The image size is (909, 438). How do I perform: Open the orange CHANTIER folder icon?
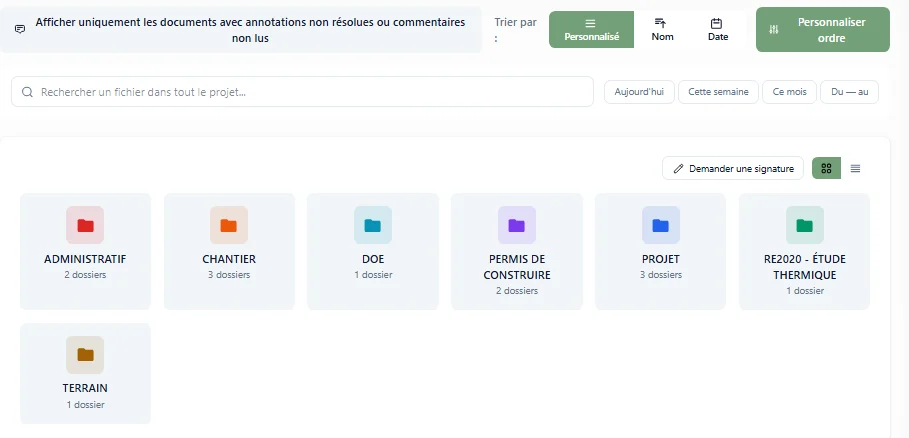pos(229,225)
